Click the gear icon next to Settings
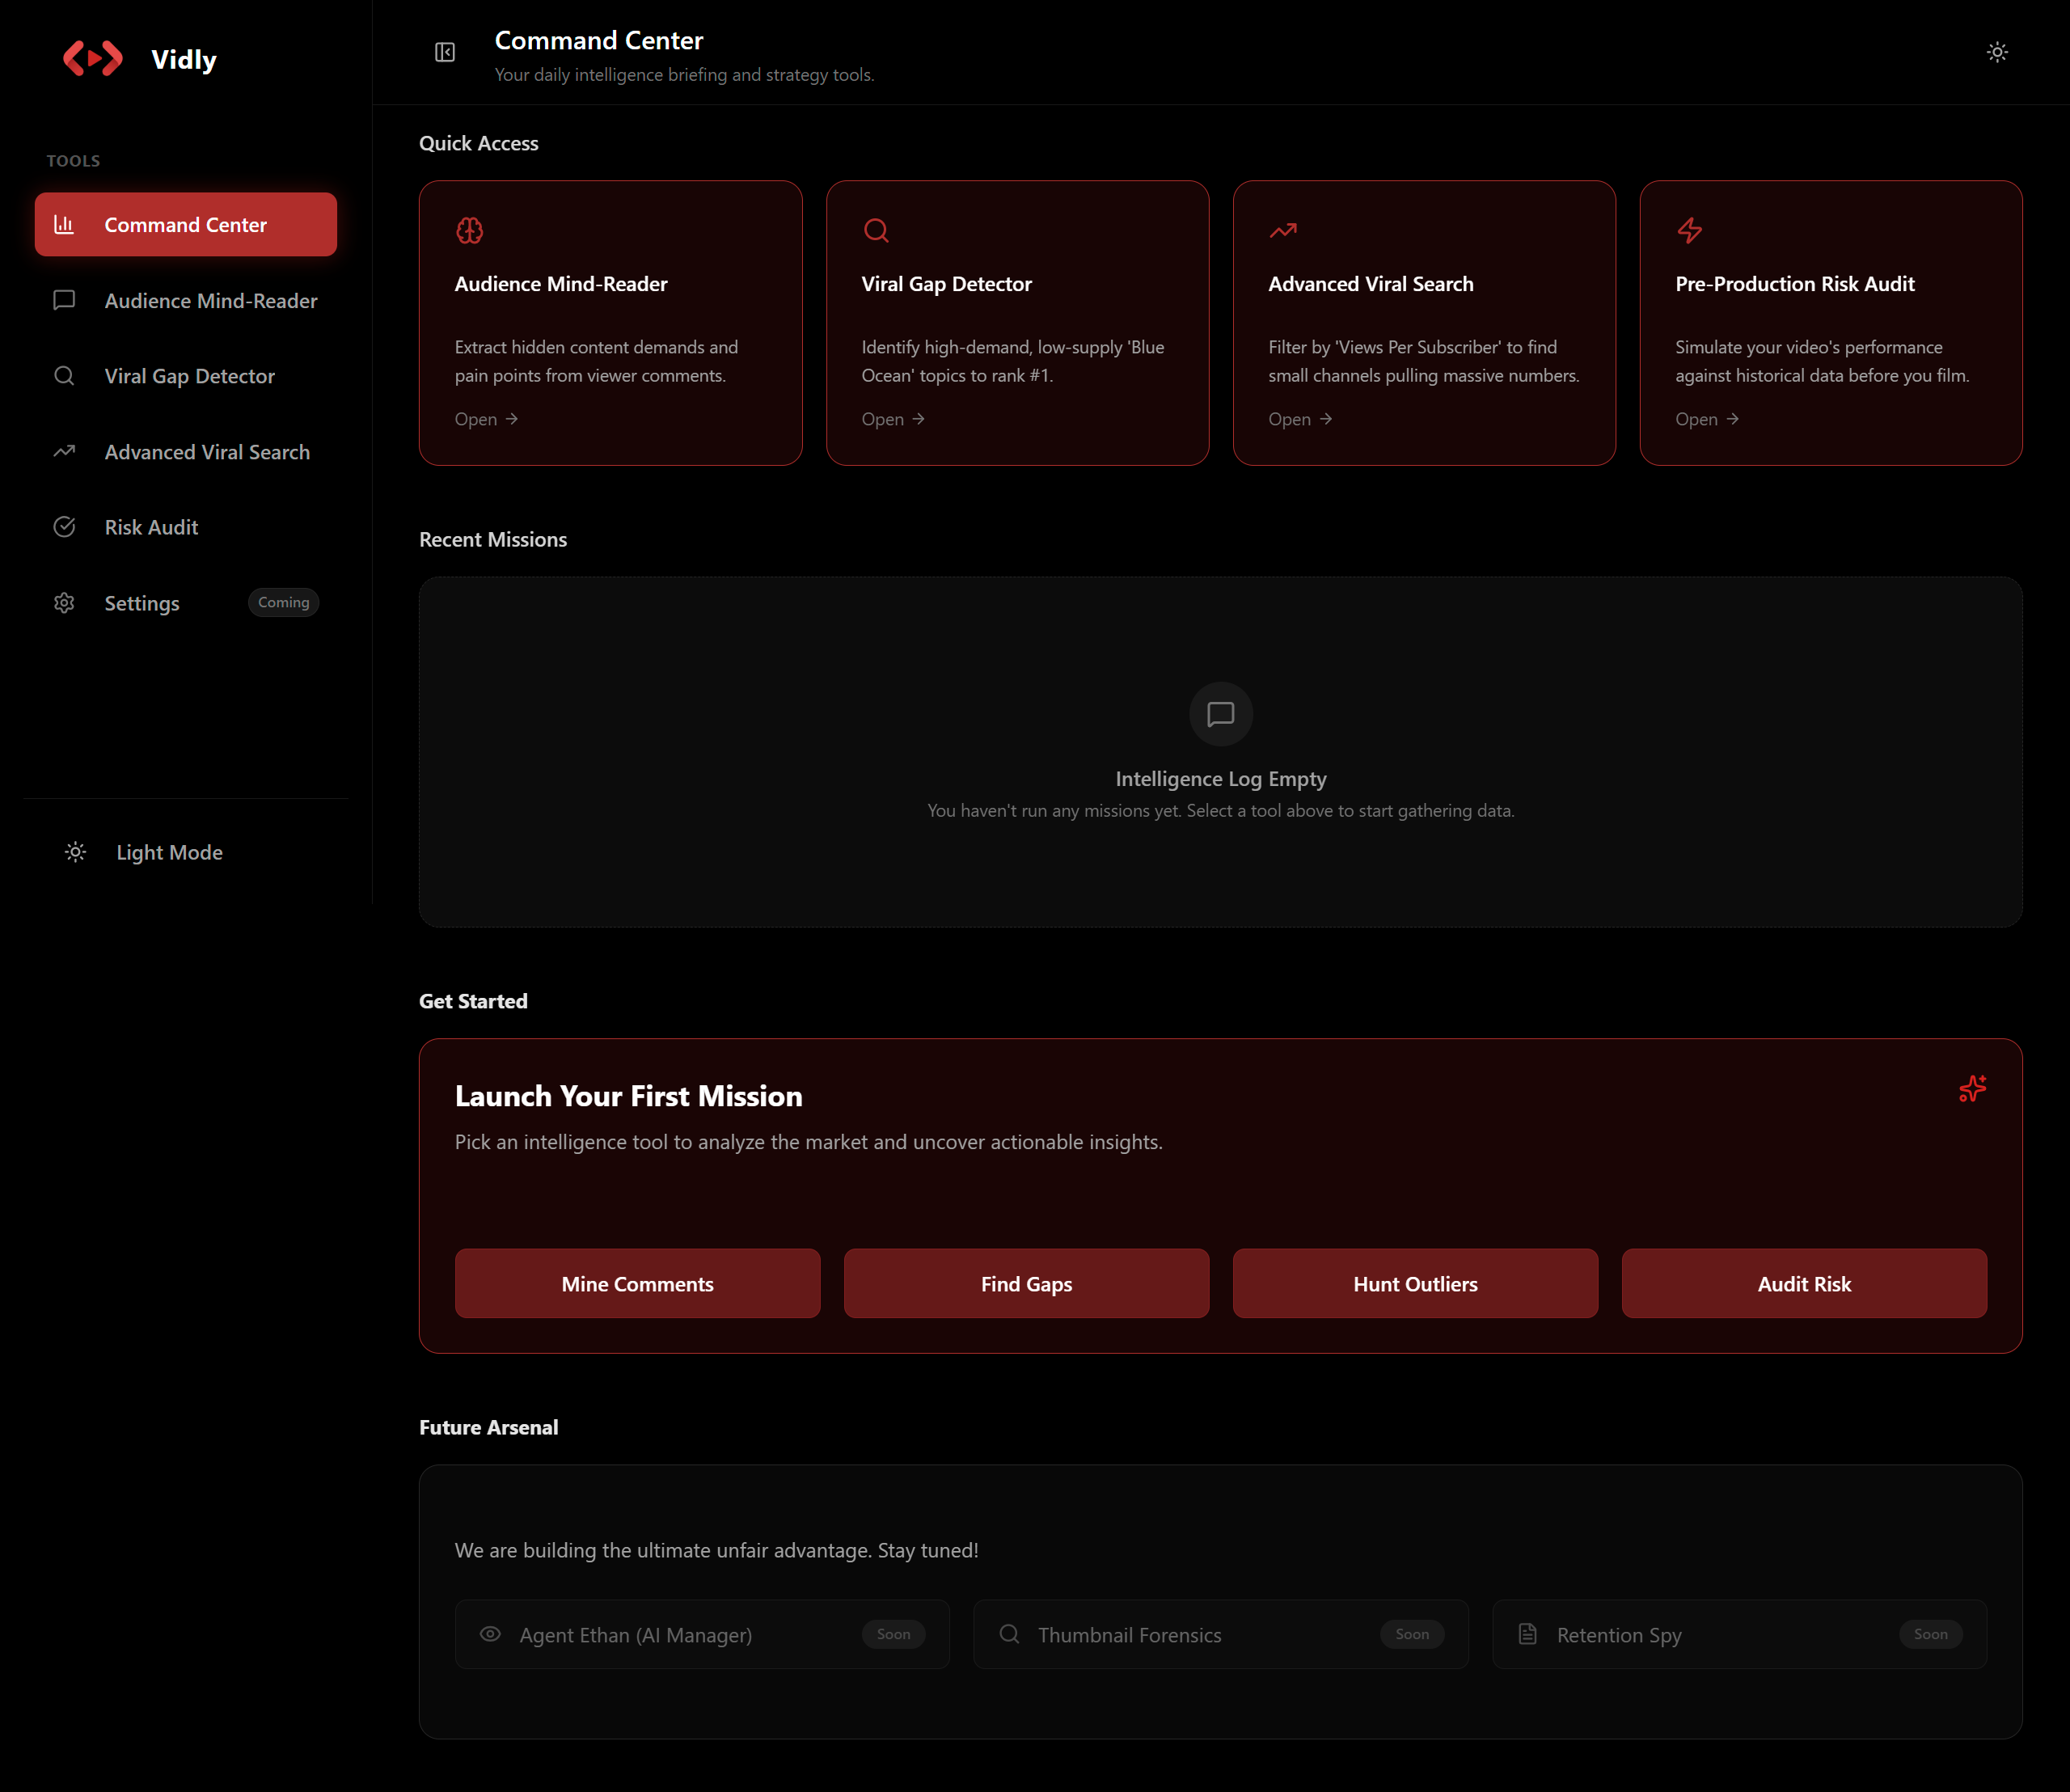Viewport: 2070px width, 1792px height. coord(64,602)
